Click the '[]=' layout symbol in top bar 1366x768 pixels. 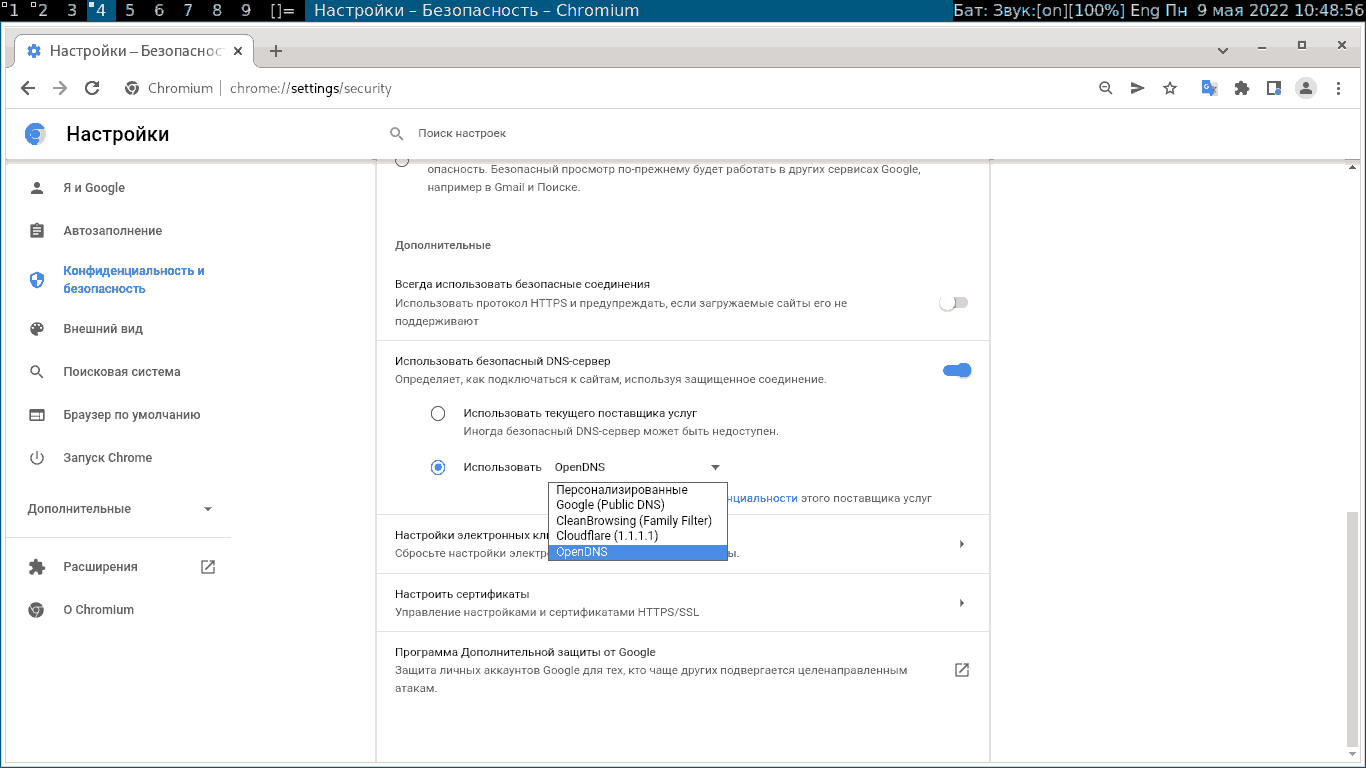[x=283, y=11]
